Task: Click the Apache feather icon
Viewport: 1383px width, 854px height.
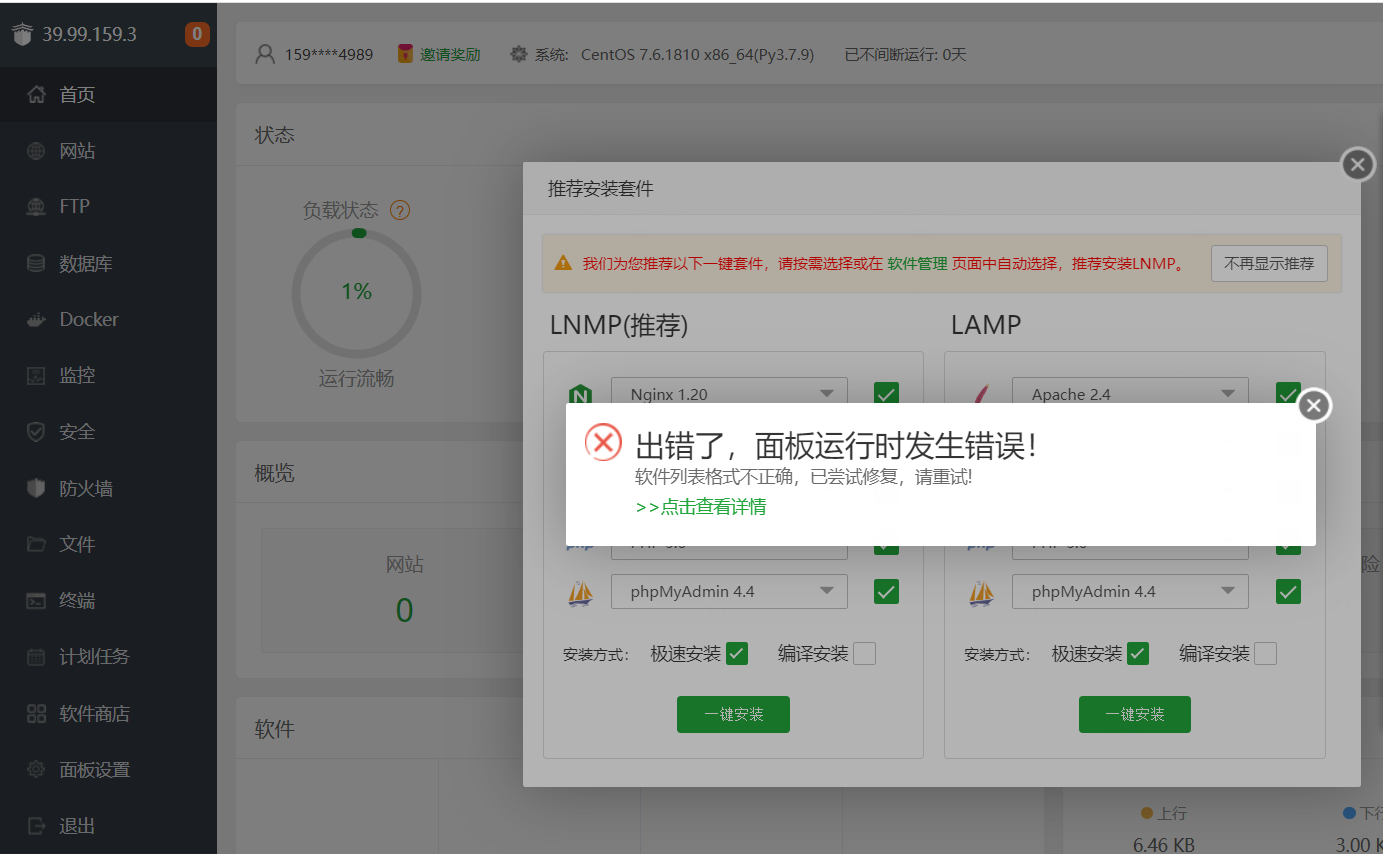Action: click(x=982, y=394)
